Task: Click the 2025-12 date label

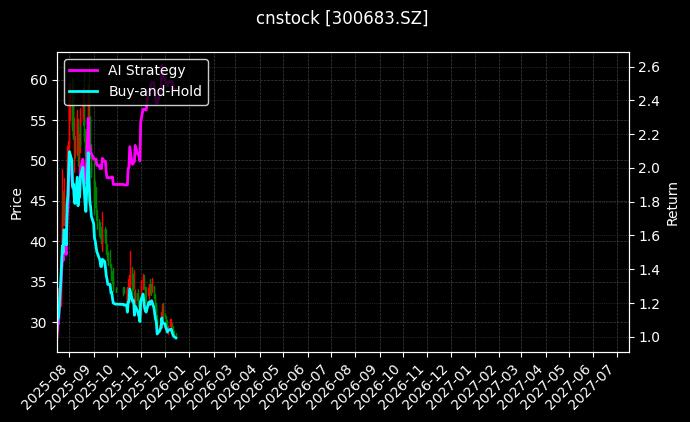Action: (x=142, y=386)
